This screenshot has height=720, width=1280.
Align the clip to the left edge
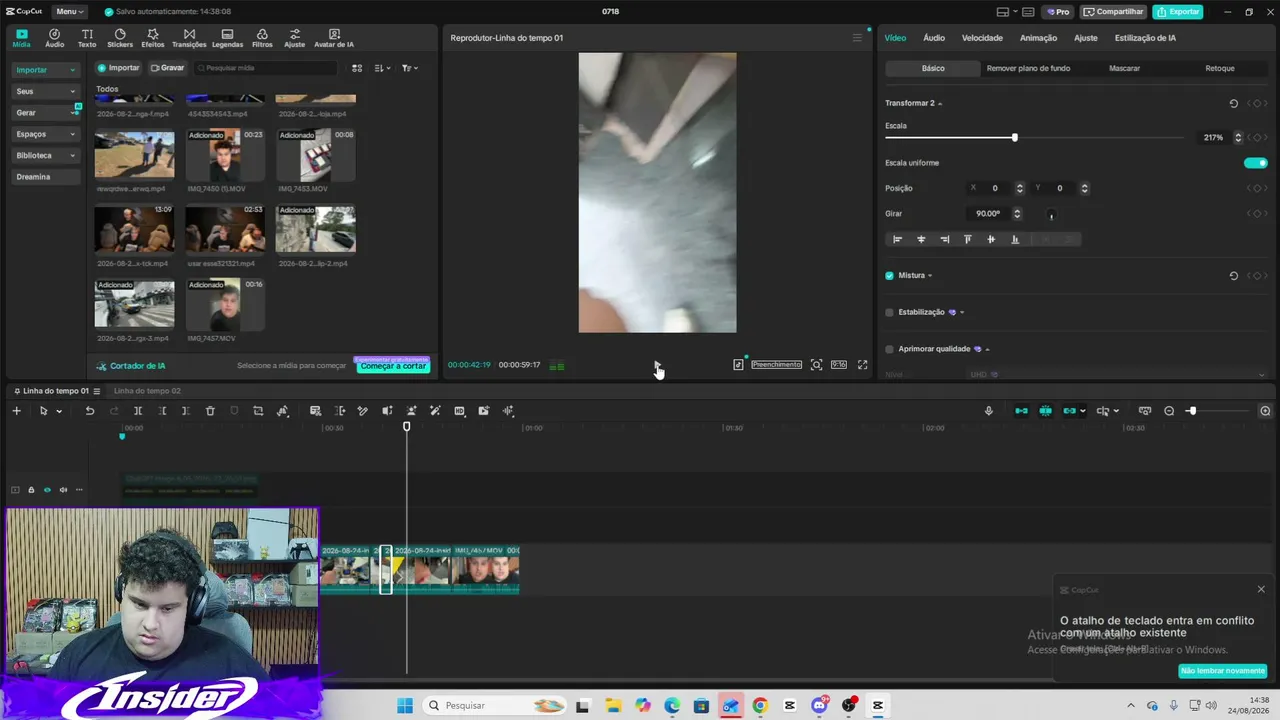897,239
